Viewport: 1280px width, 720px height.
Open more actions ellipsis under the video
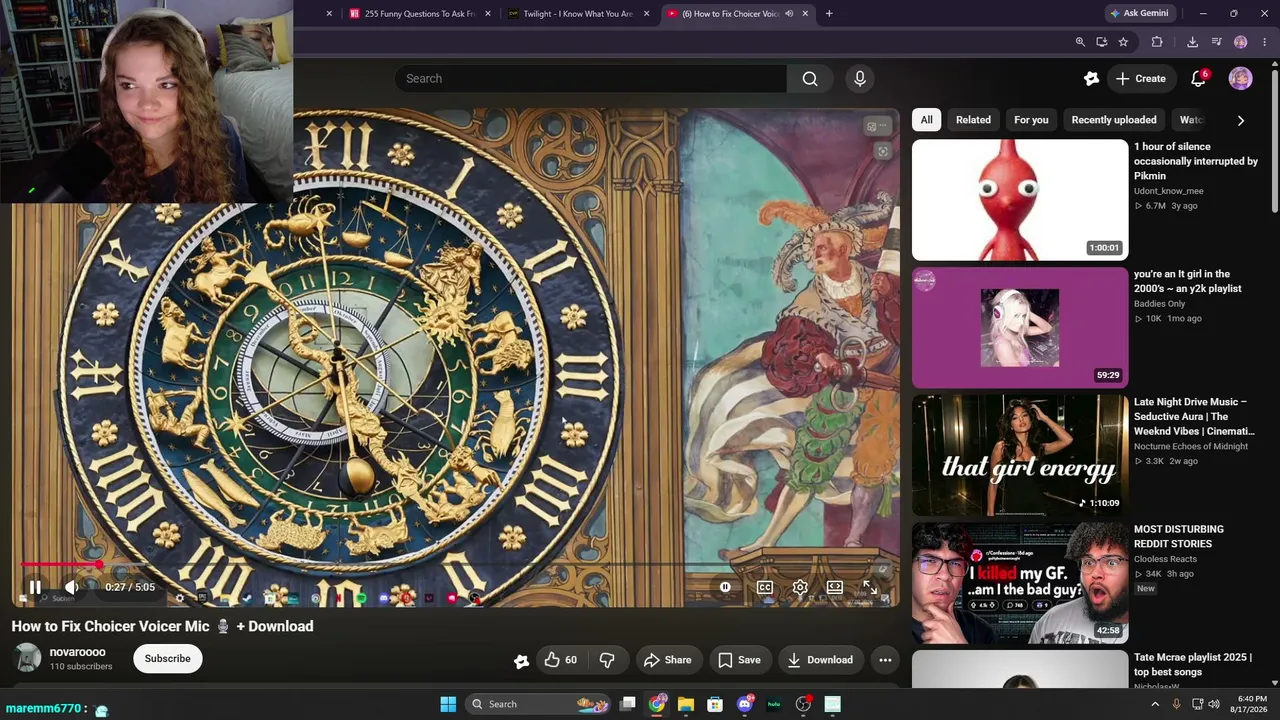[x=885, y=660]
